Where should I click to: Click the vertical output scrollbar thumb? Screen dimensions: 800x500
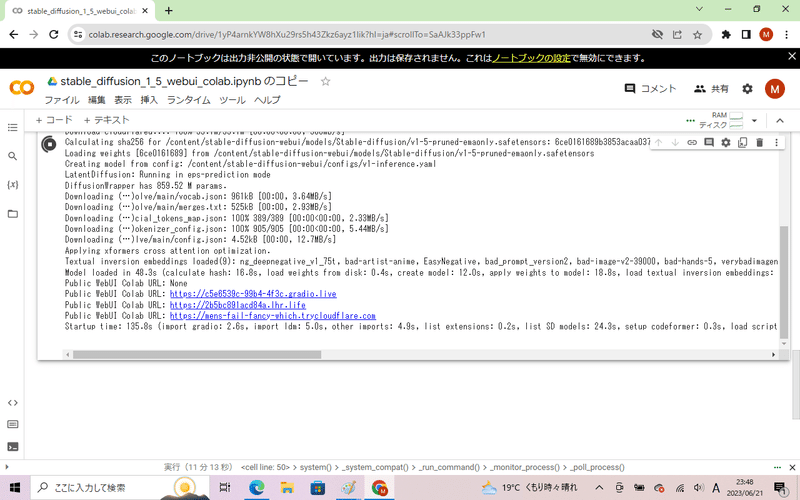(784, 282)
